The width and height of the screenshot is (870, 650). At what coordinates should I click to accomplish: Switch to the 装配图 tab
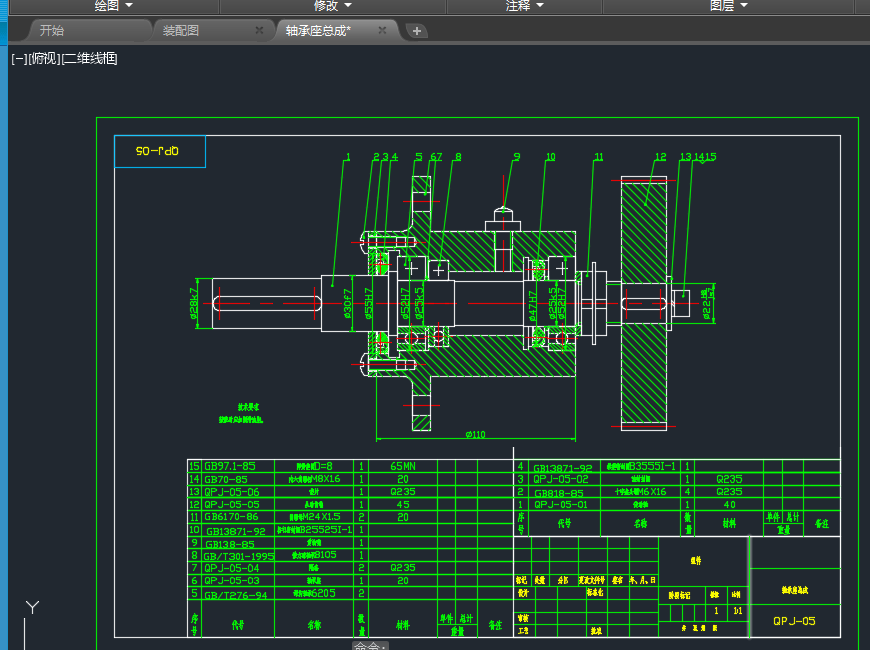pyautogui.click(x=181, y=31)
